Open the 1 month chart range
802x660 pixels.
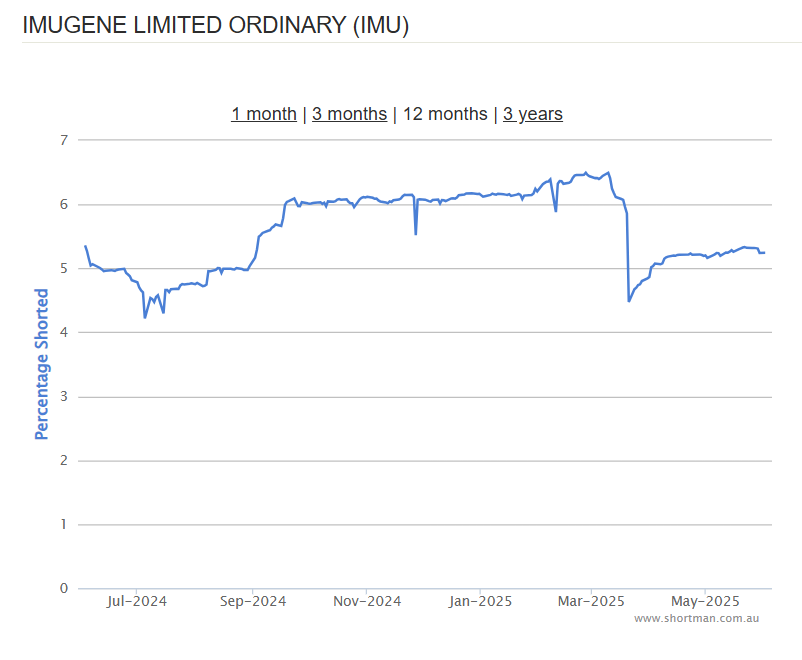[264, 114]
